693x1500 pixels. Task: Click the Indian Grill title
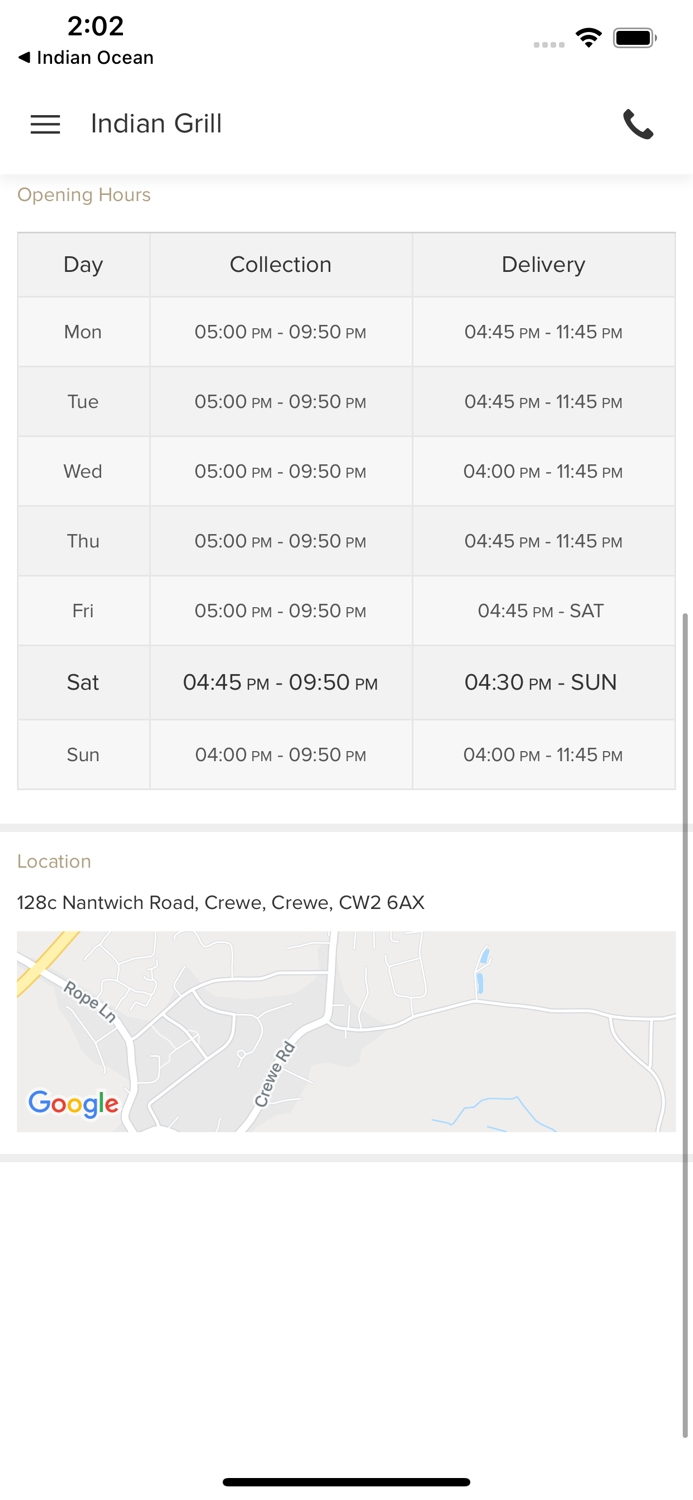coord(156,124)
